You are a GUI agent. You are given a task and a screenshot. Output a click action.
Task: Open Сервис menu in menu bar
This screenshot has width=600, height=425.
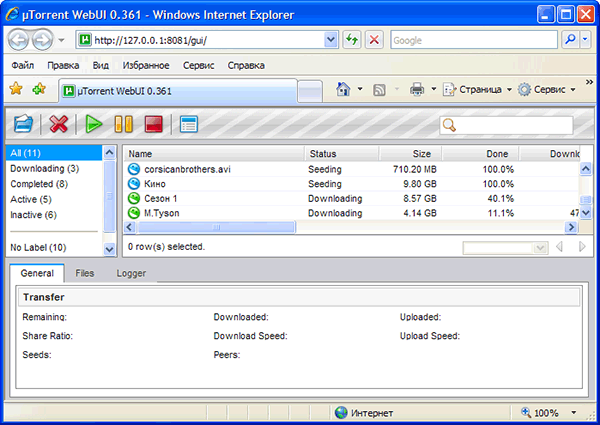(x=198, y=65)
